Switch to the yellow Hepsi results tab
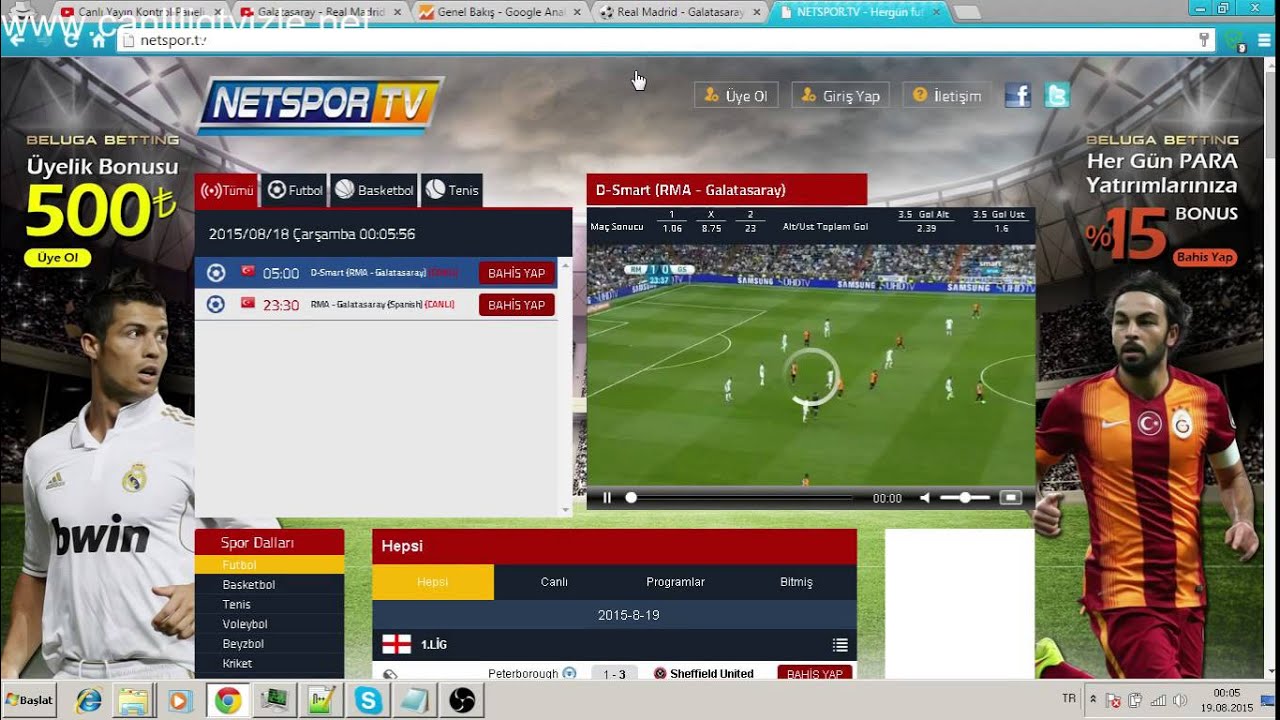The image size is (1280, 720). (x=433, y=582)
